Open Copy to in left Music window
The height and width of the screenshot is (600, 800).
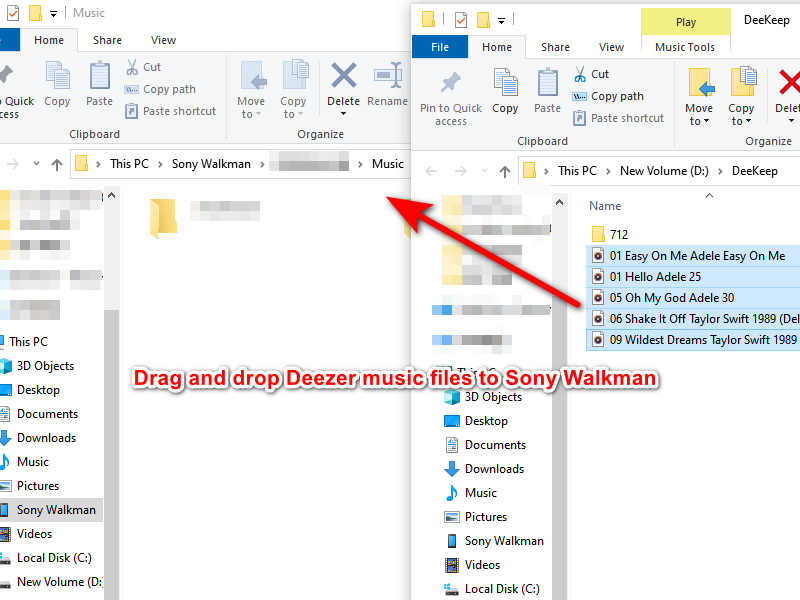(x=293, y=90)
